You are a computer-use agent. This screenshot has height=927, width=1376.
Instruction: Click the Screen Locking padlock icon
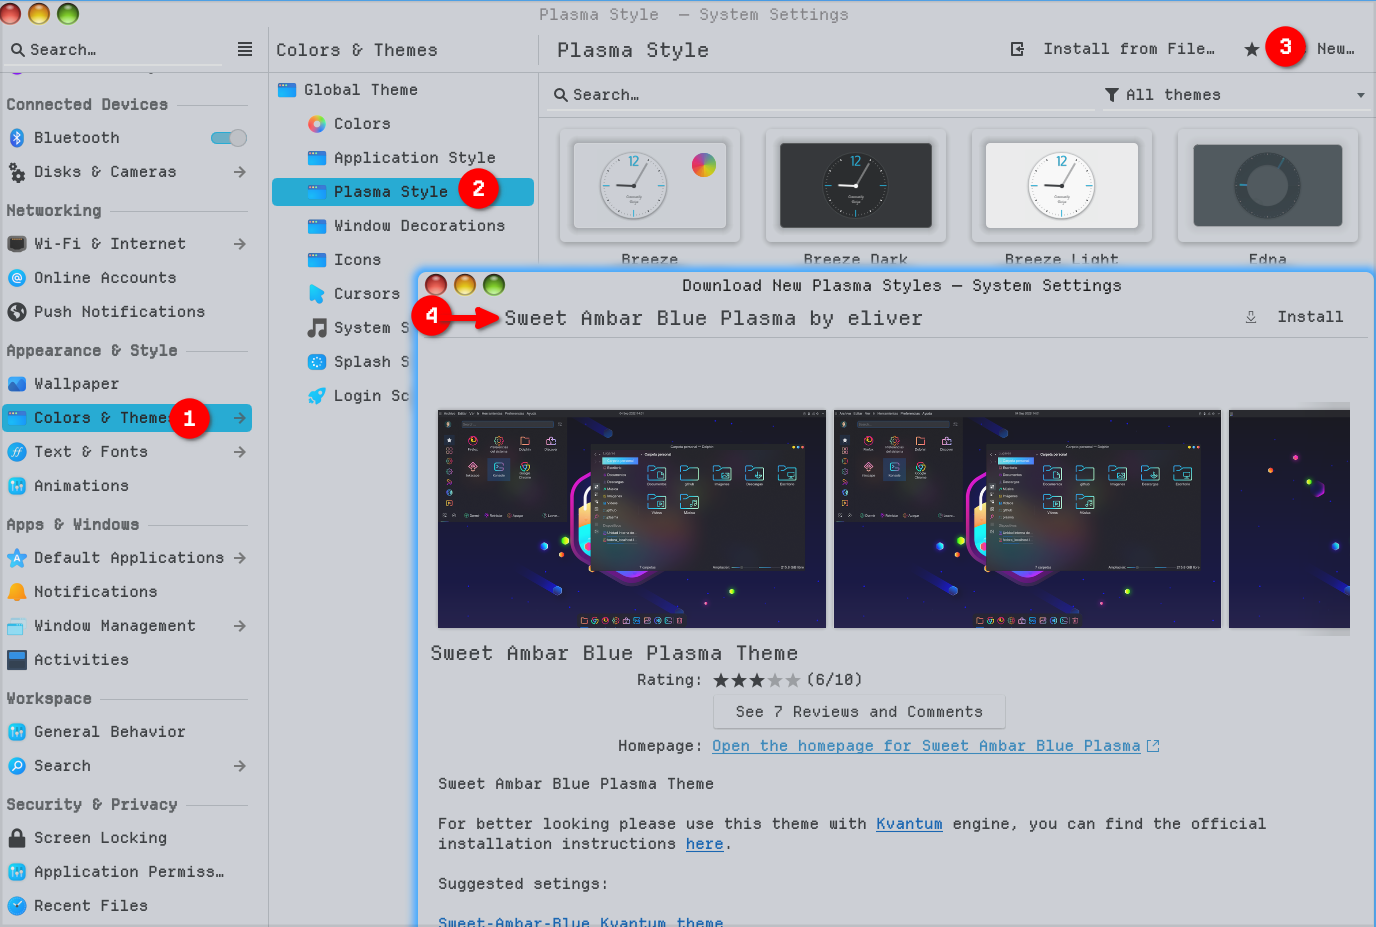coord(17,838)
